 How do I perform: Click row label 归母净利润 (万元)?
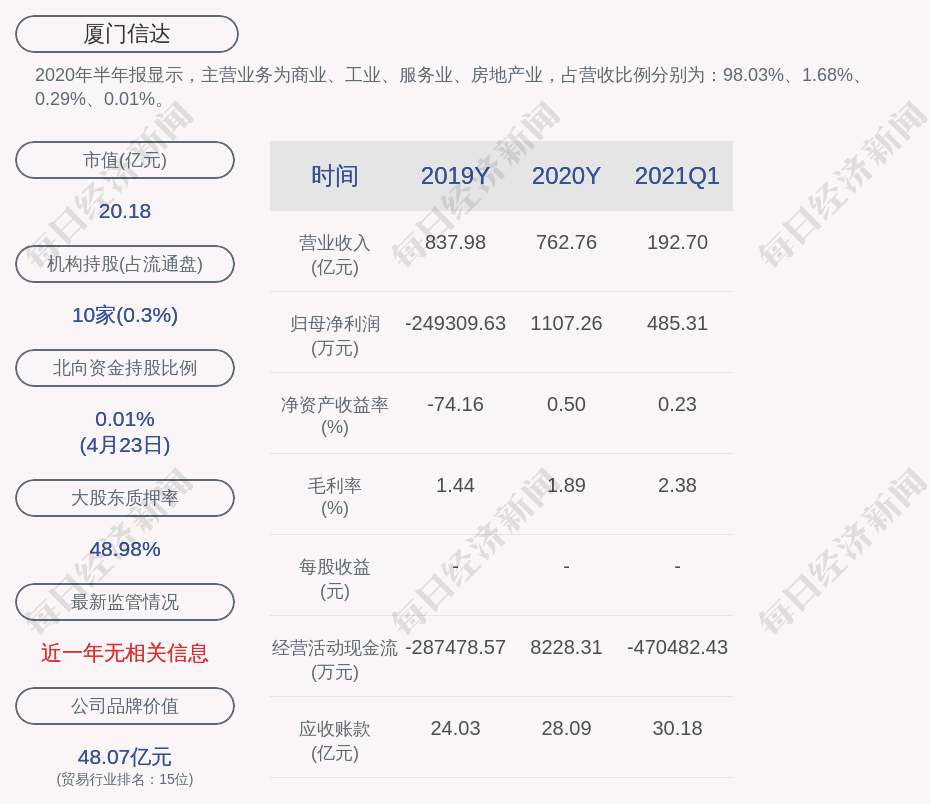(335, 336)
